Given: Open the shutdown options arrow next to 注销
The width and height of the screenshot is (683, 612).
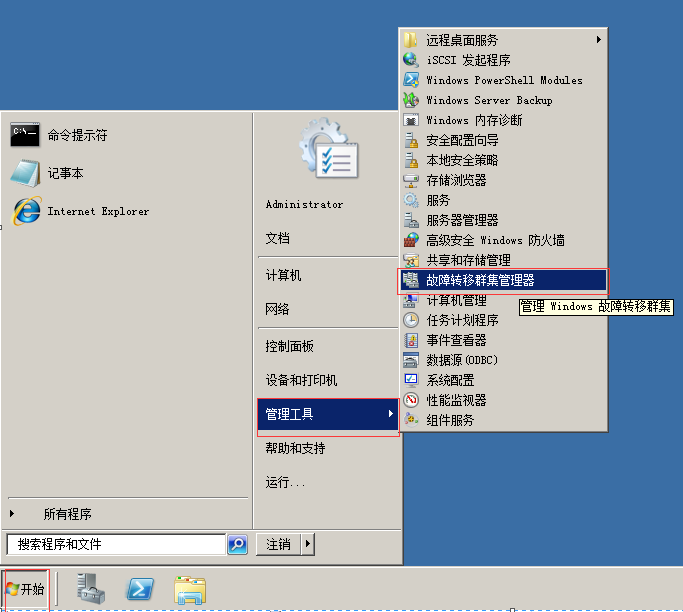Looking at the screenshot, I should tap(307, 544).
